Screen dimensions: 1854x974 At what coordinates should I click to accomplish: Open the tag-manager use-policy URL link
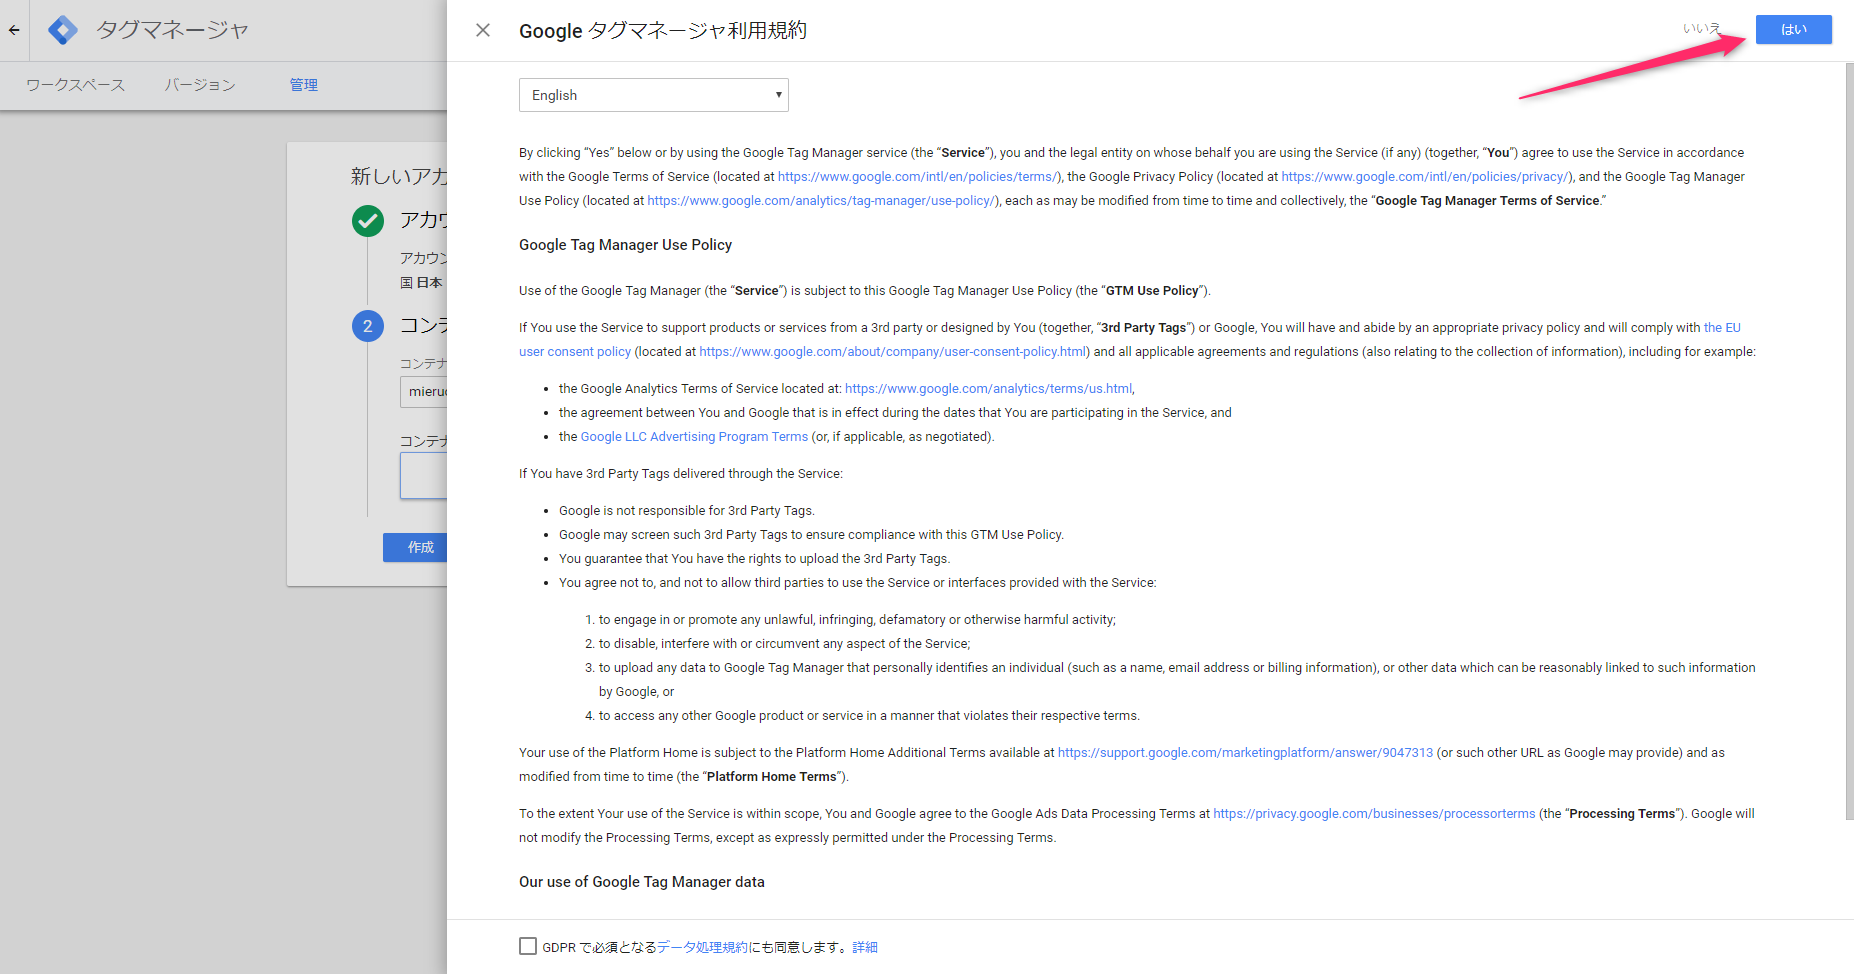(x=821, y=201)
